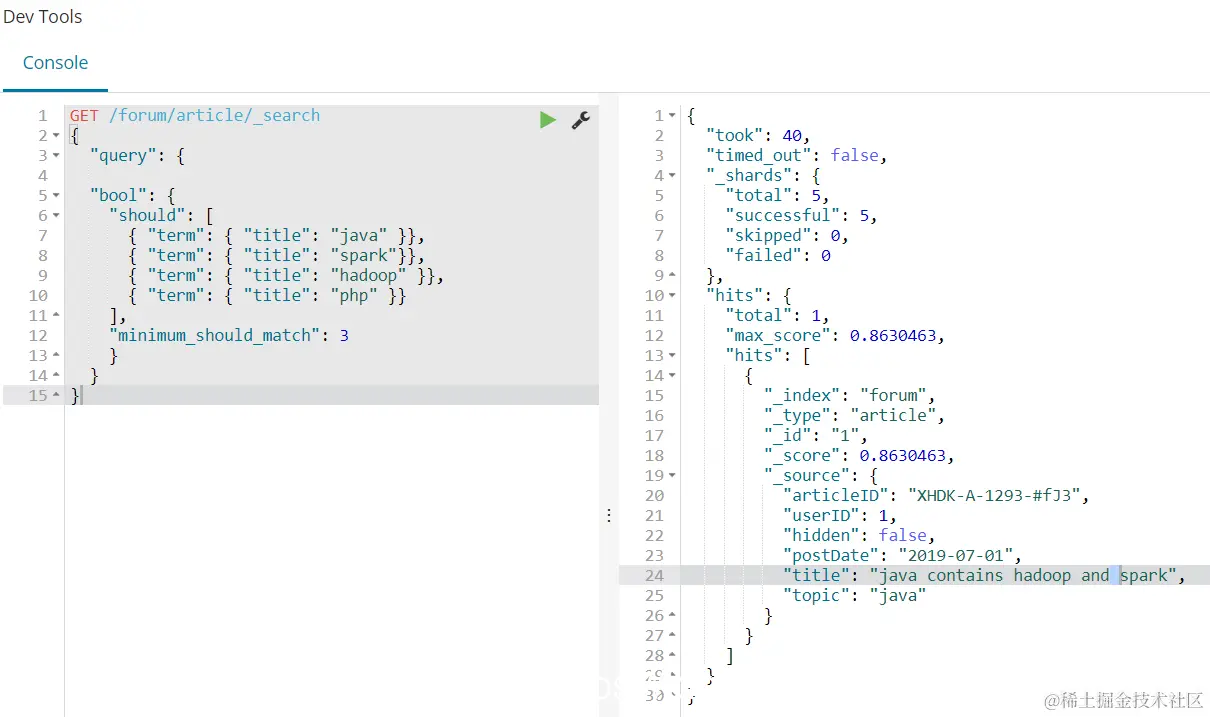The height and width of the screenshot is (717, 1210).
Task: Collapse the hit object at response line 14
Action: click(672, 376)
